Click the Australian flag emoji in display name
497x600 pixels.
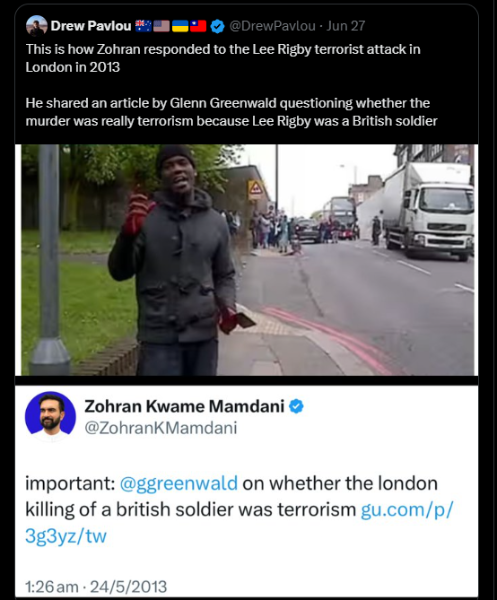[143, 26]
